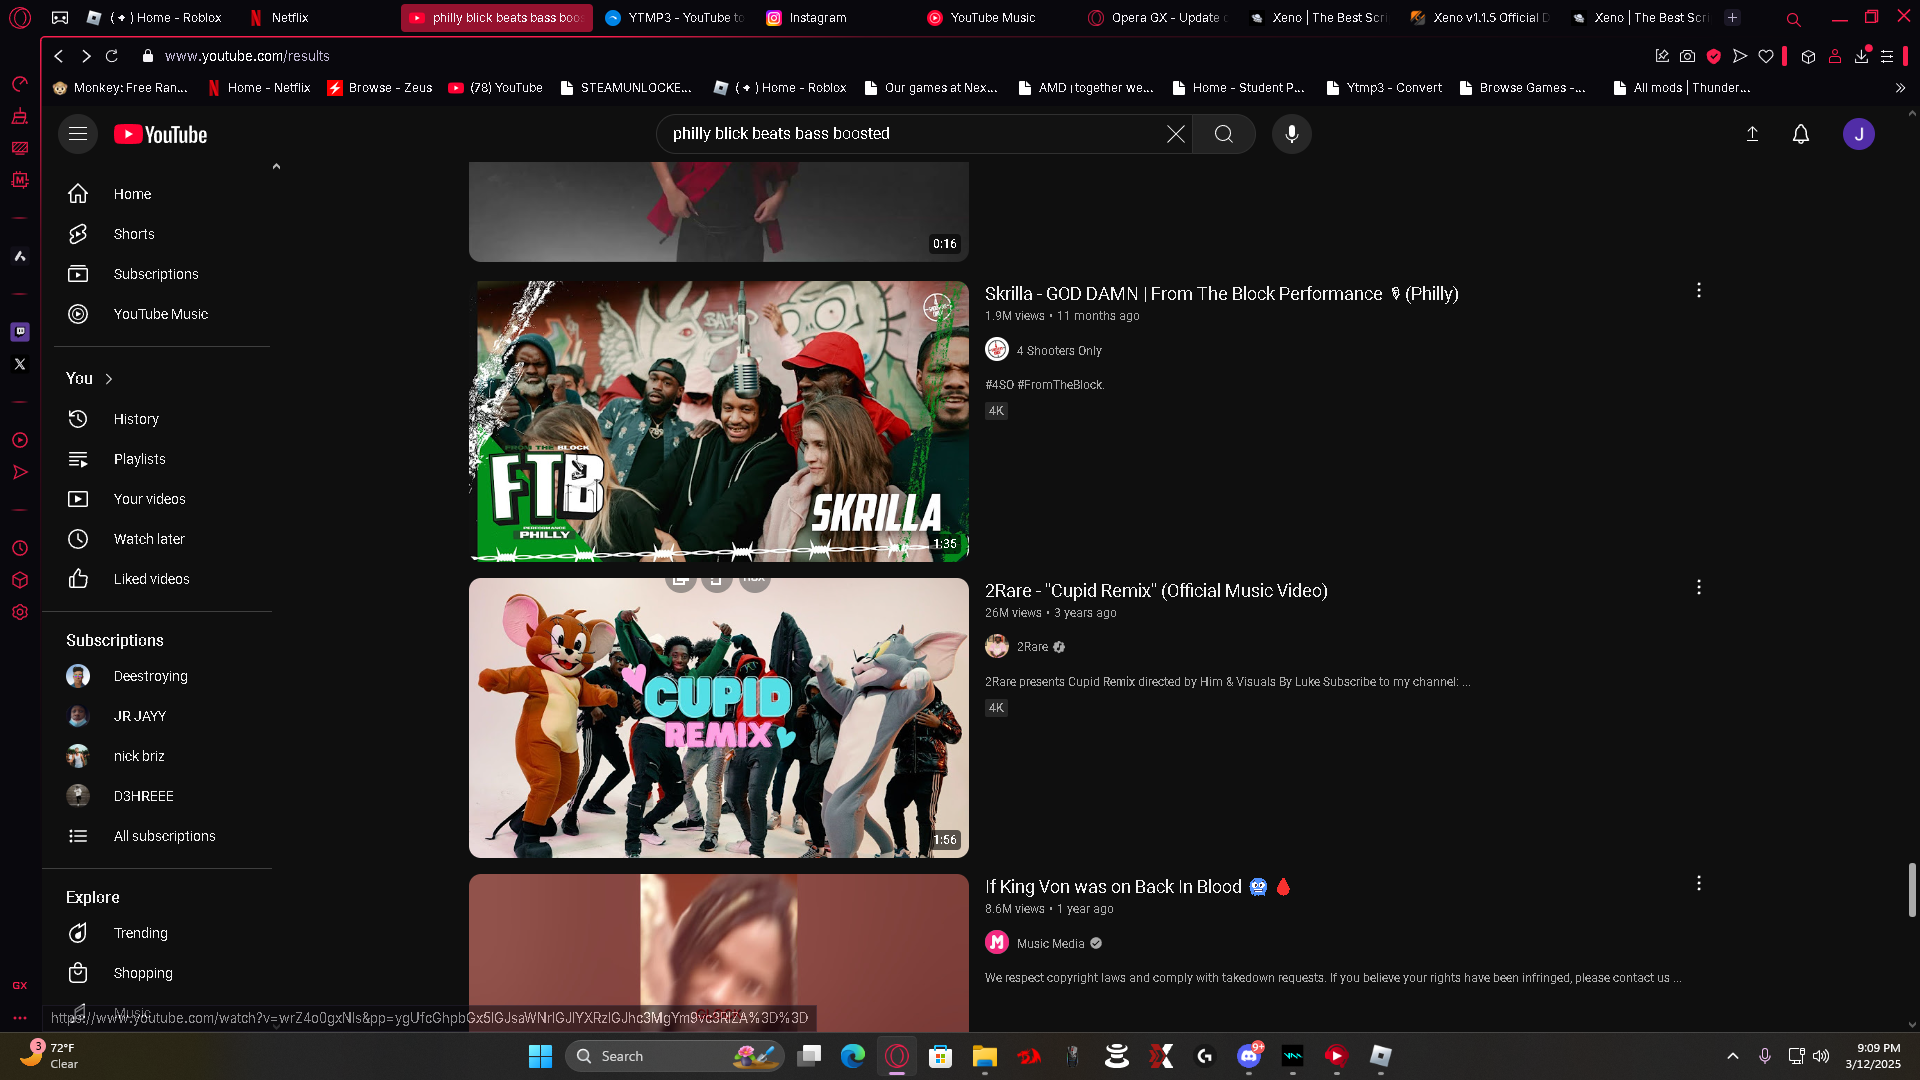Reload the current page
1920x1080 pixels.
coord(112,56)
